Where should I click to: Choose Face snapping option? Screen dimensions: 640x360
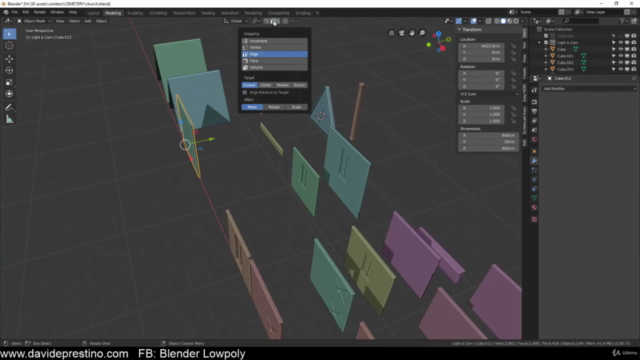pos(275,61)
